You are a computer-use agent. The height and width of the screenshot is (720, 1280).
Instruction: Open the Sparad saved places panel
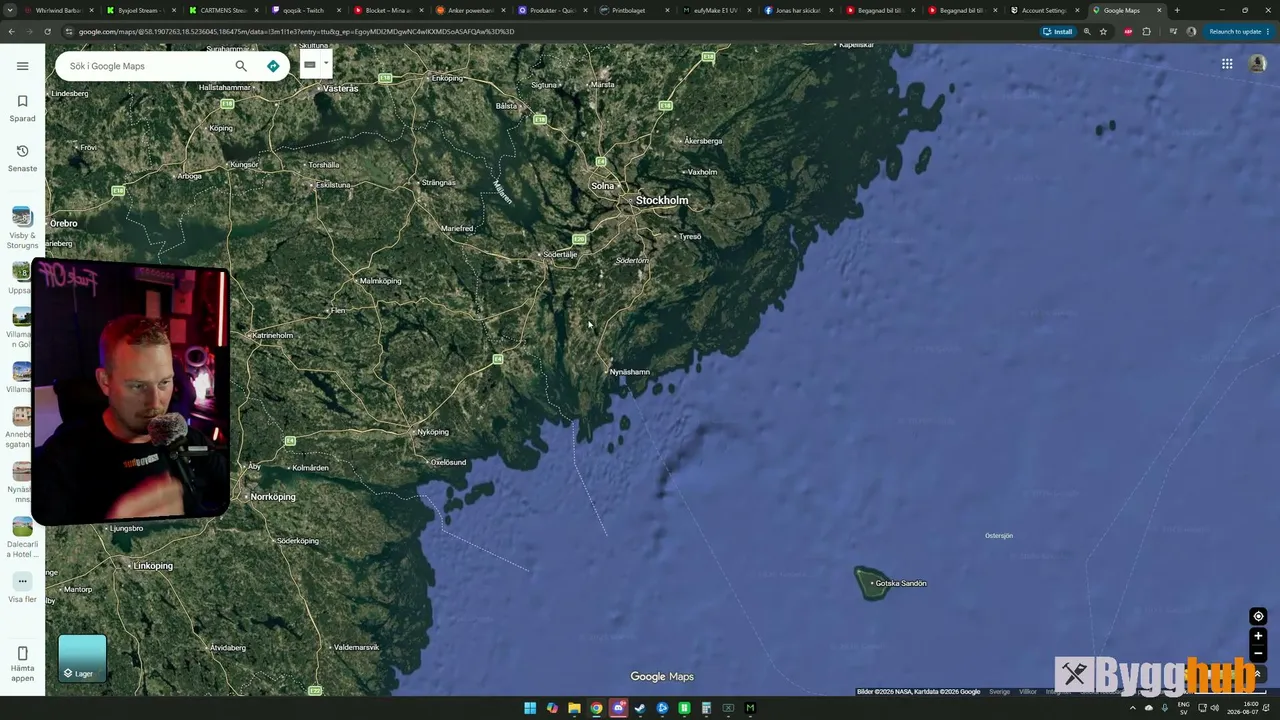coord(22,108)
